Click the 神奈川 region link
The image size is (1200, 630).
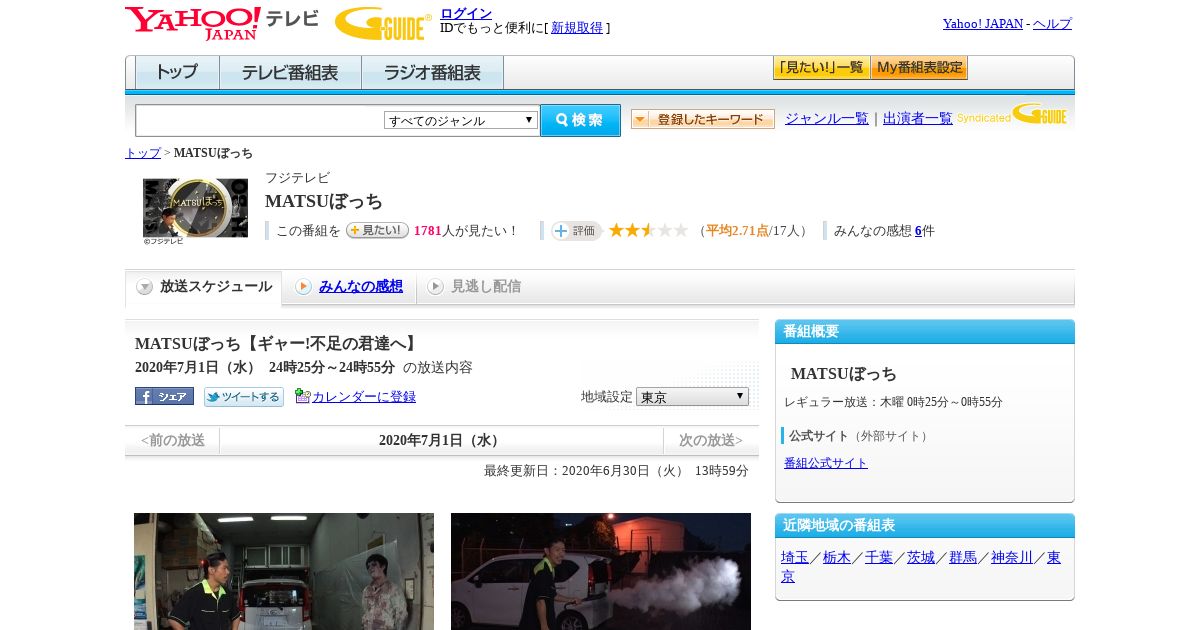tap(1012, 557)
